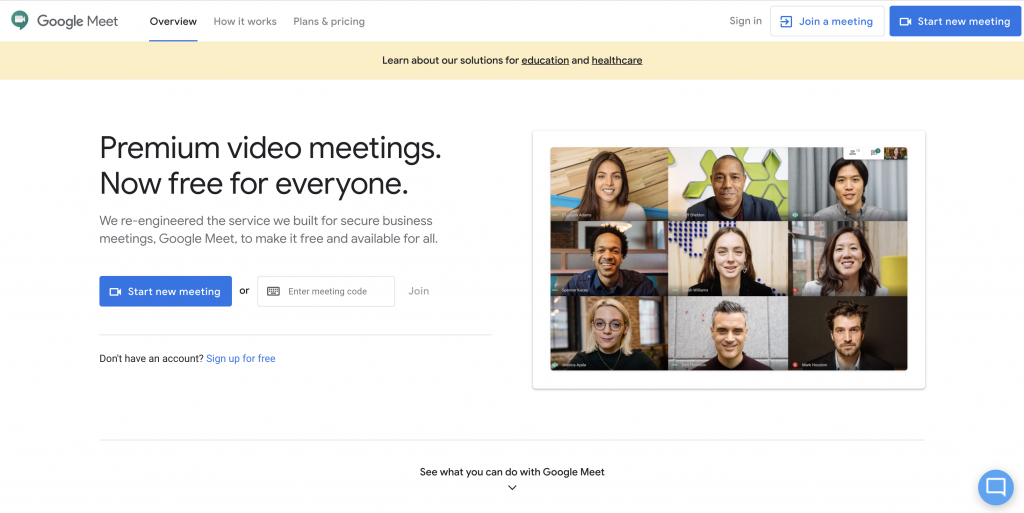Screen dimensions: 1024x513
Task: Focus the Enter meeting code field
Action: [x=326, y=291]
